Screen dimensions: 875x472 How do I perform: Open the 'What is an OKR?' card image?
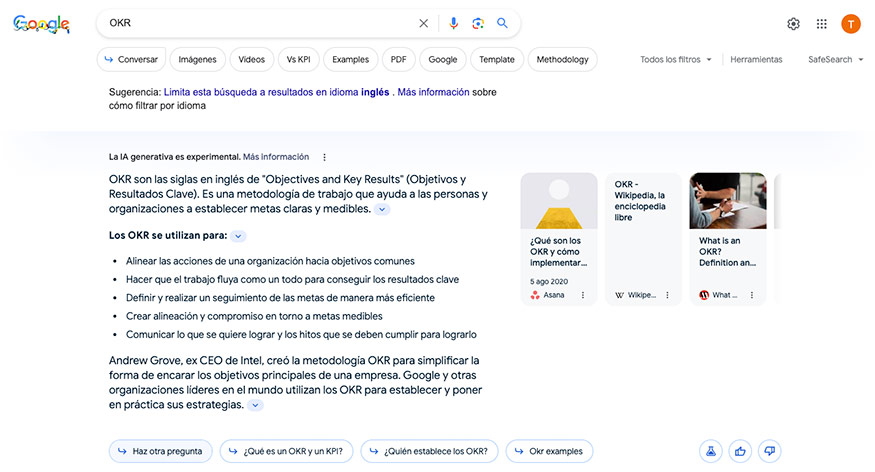[x=728, y=201]
